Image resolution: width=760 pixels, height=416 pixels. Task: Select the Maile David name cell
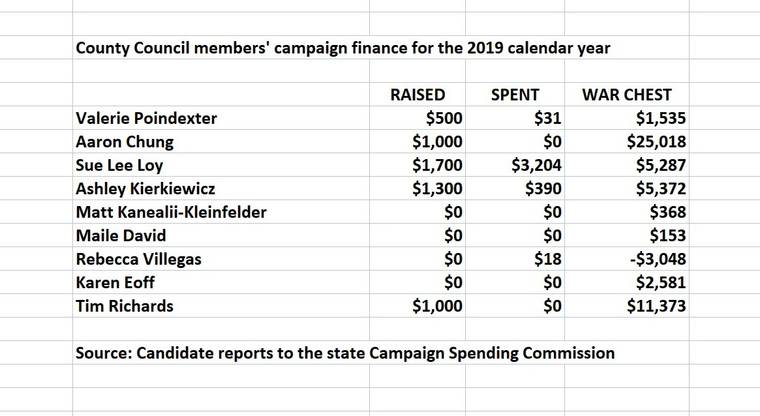tap(116, 236)
